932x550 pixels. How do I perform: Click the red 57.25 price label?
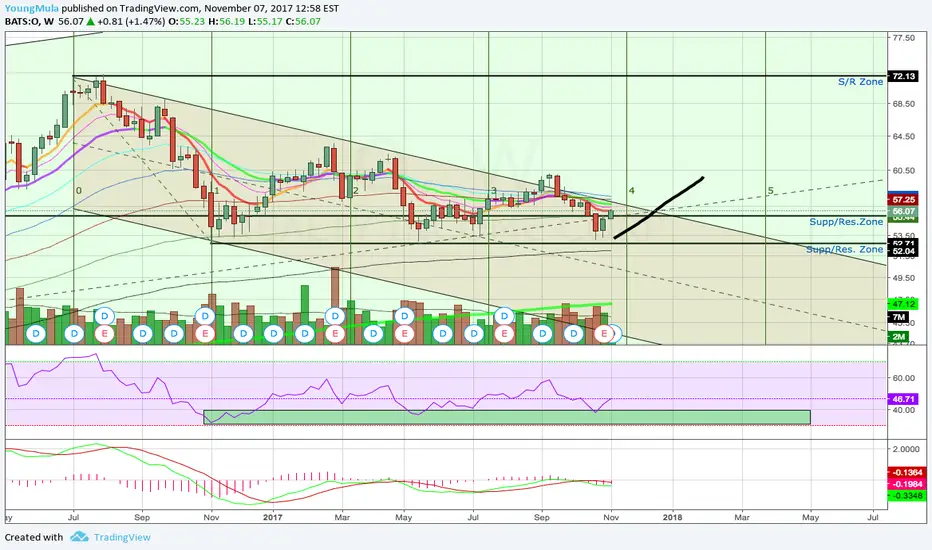click(x=903, y=200)
